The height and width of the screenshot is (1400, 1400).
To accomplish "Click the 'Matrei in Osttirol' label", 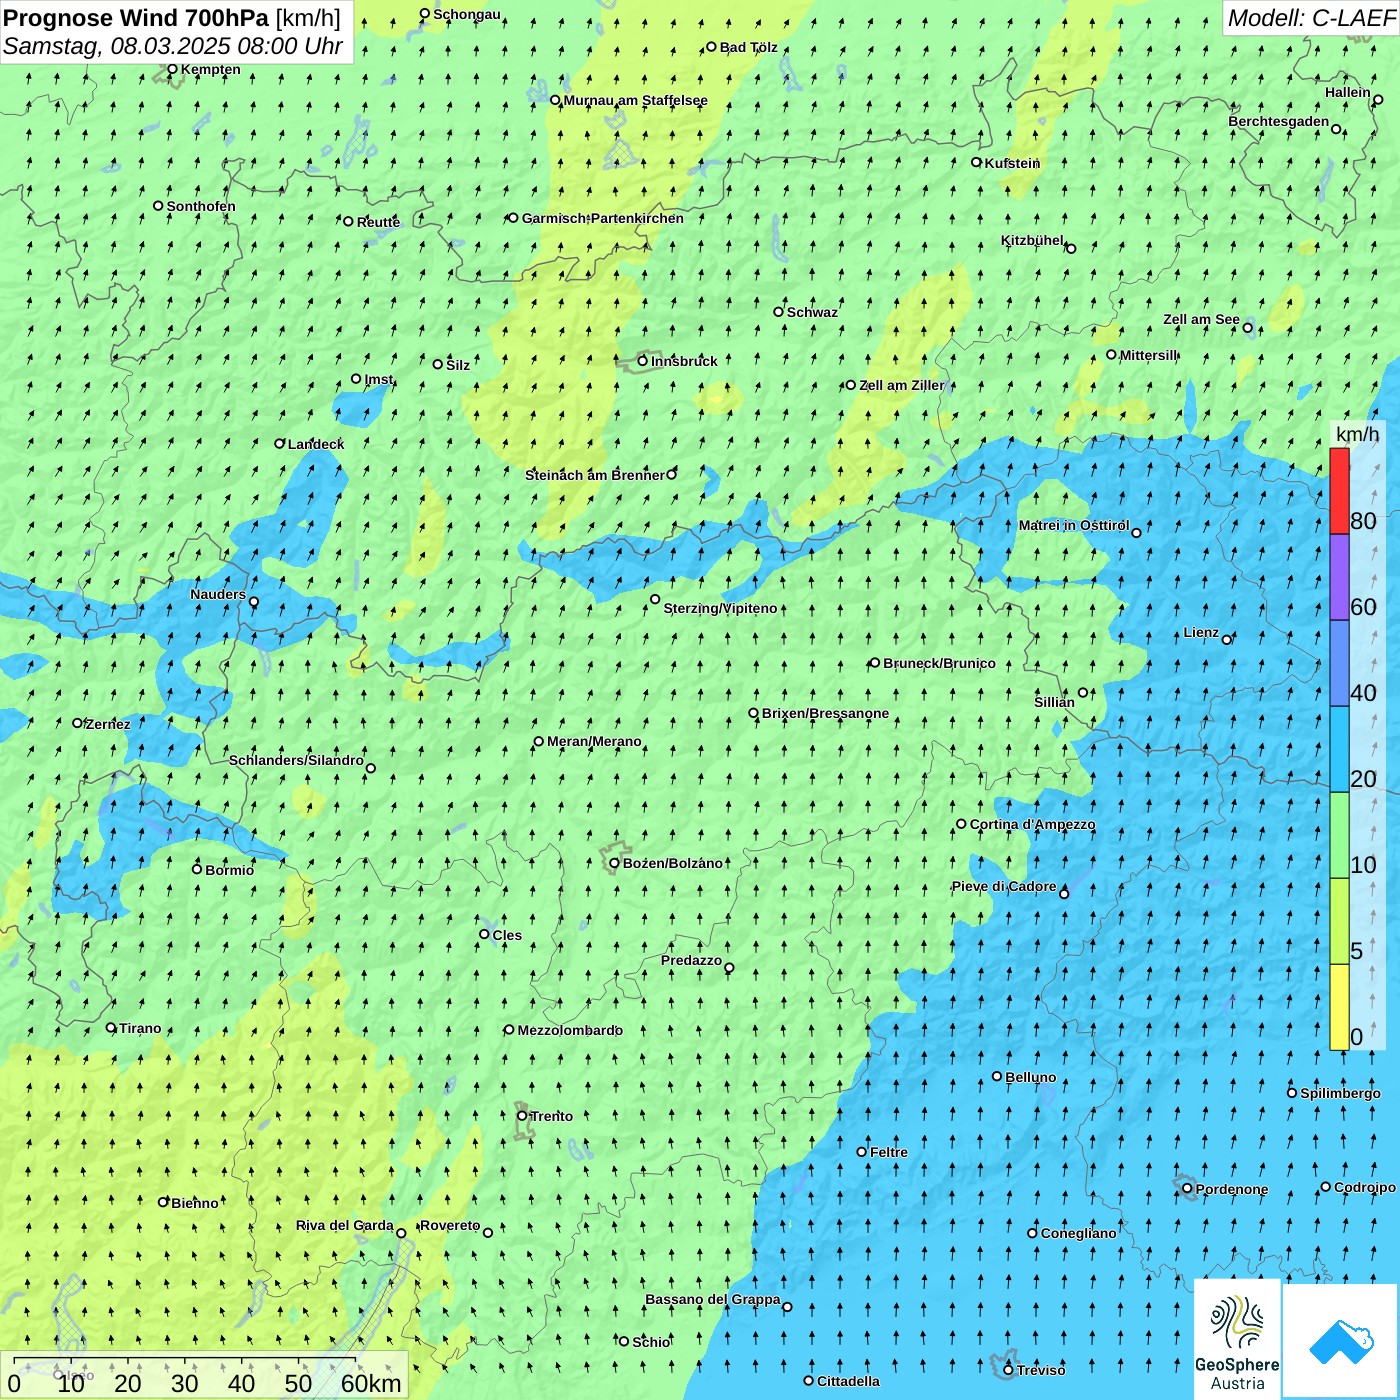I will (1074, 525).
